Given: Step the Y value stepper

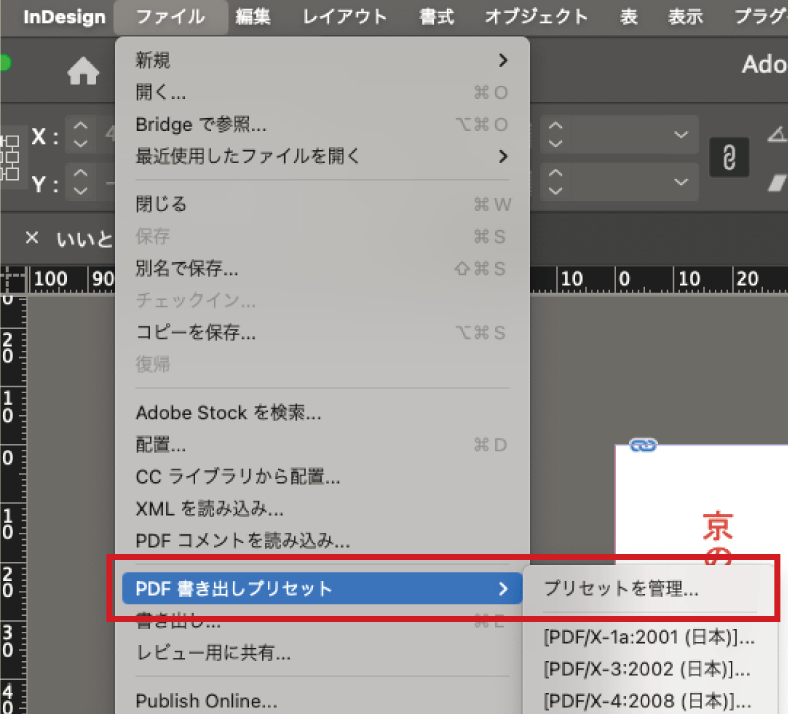Looking at the screenshot, I should [80, 182].
